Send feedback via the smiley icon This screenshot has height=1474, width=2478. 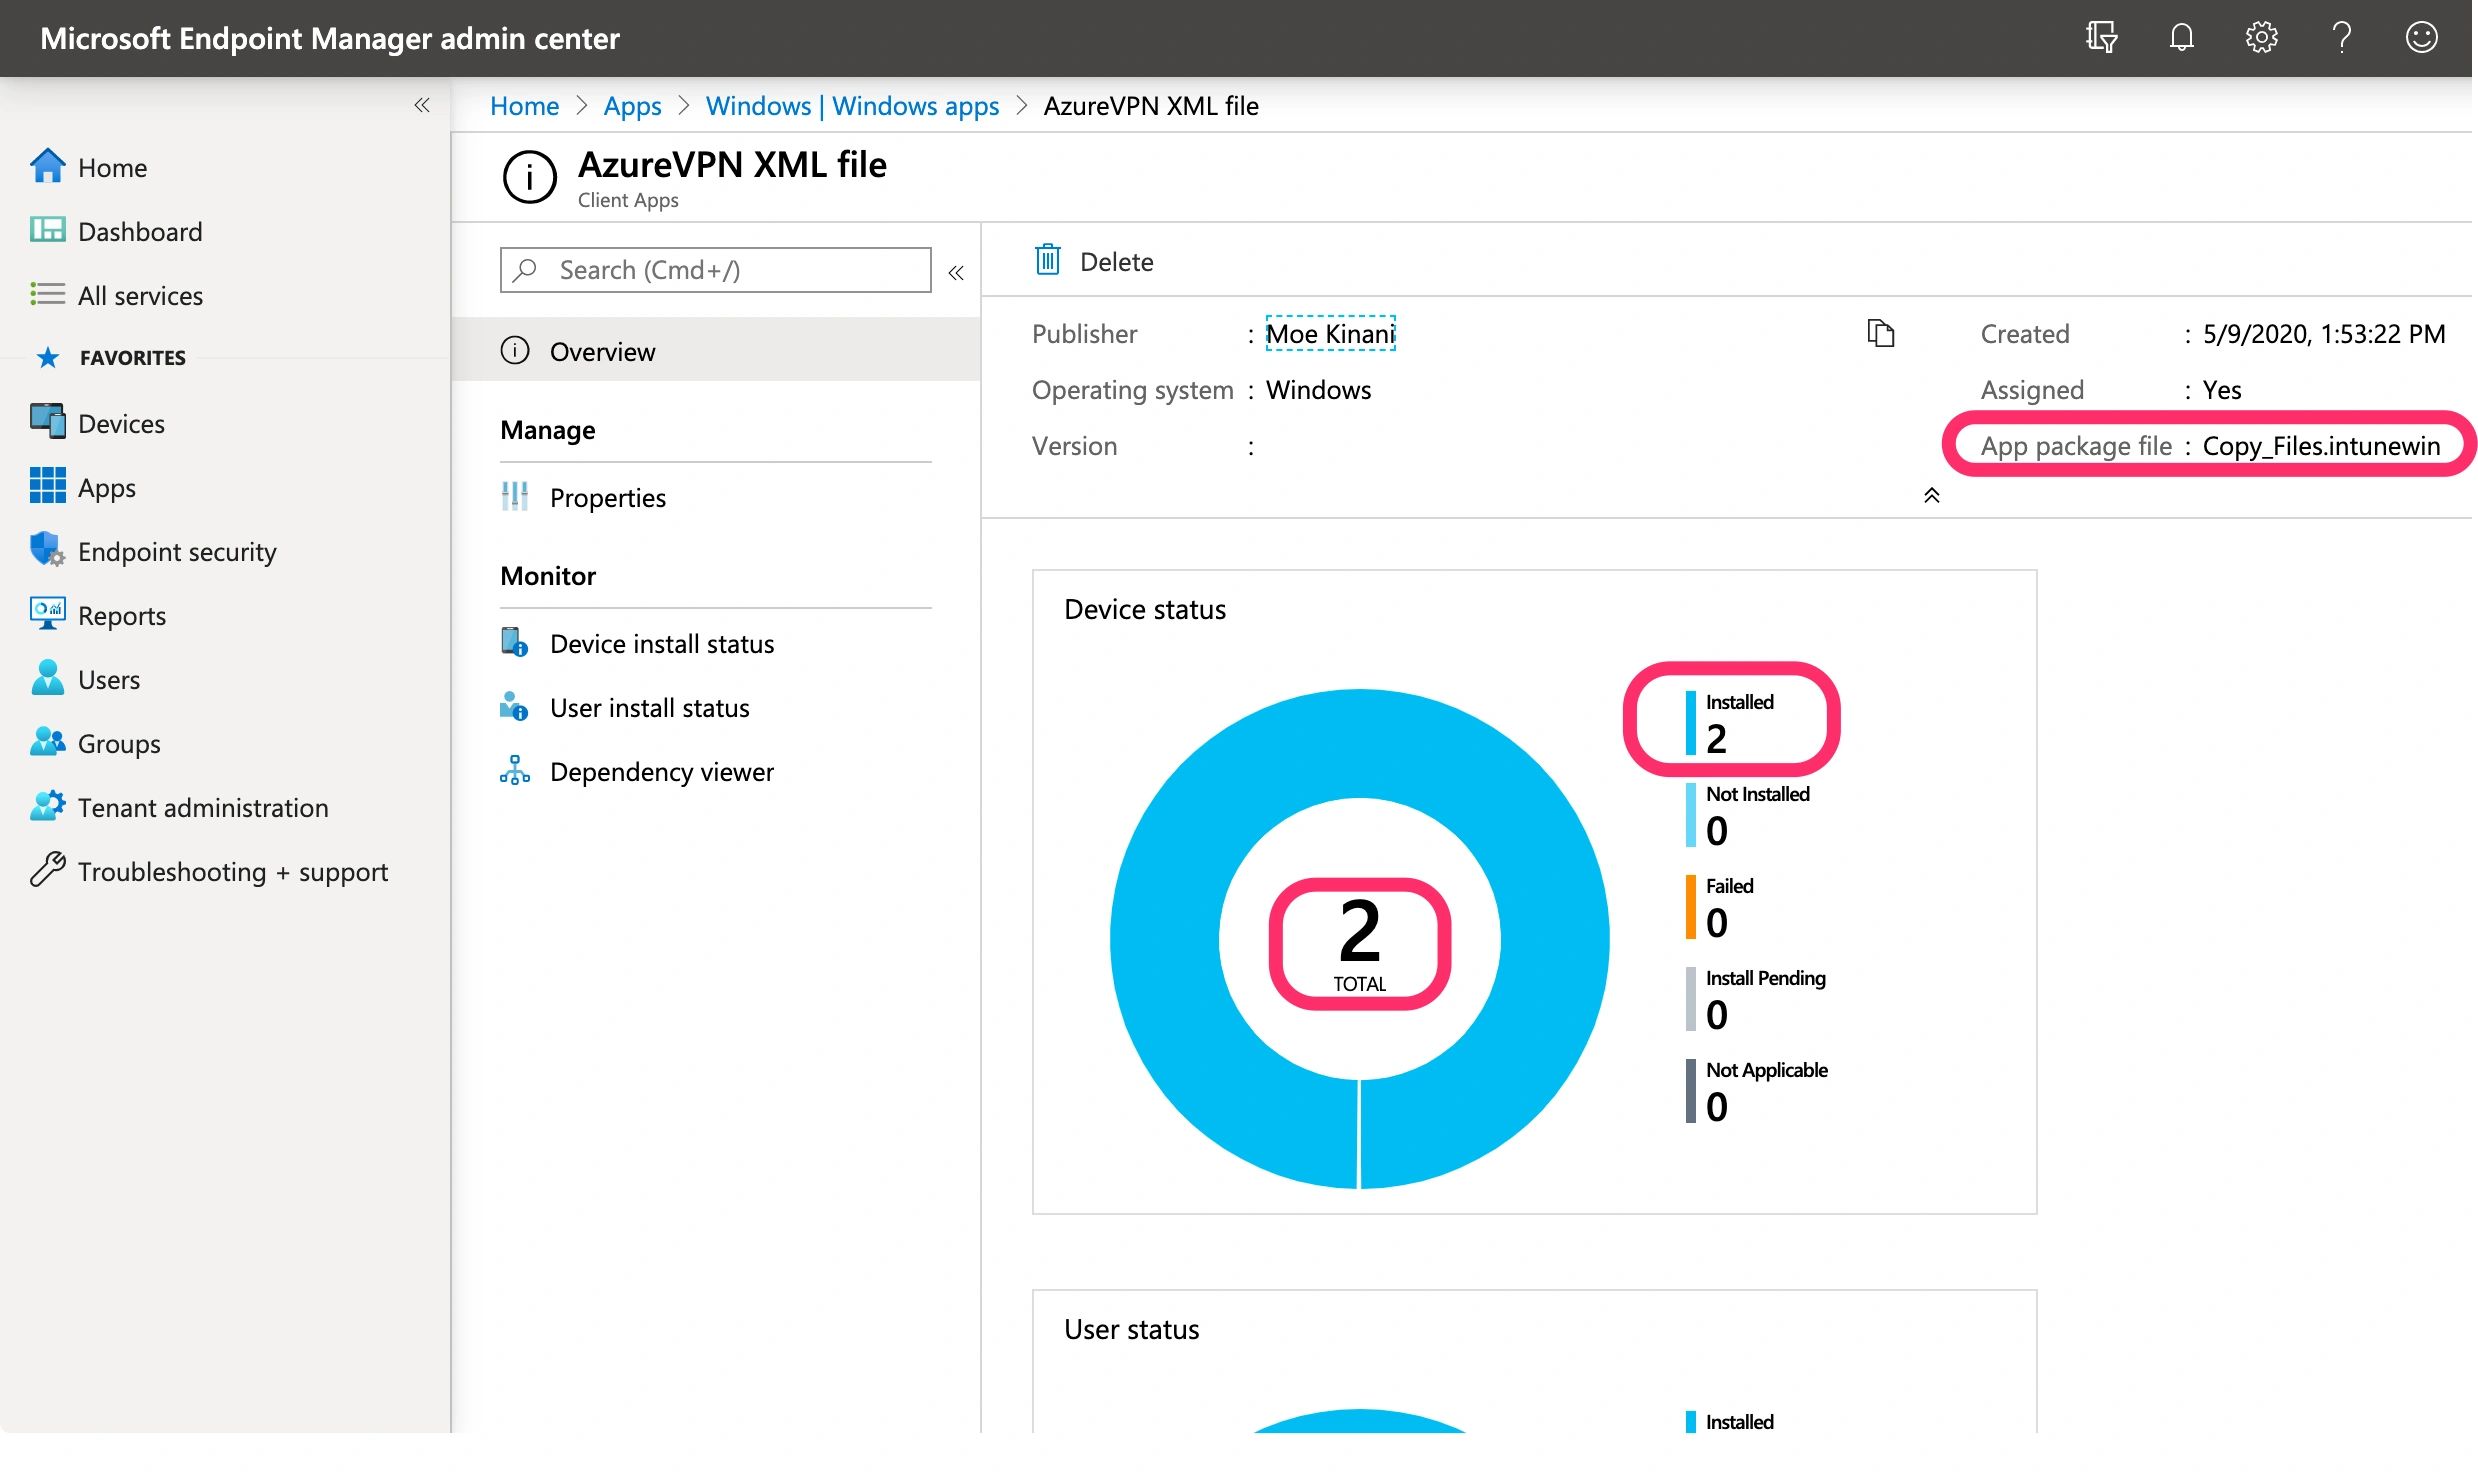click(x=2421, y=38)
